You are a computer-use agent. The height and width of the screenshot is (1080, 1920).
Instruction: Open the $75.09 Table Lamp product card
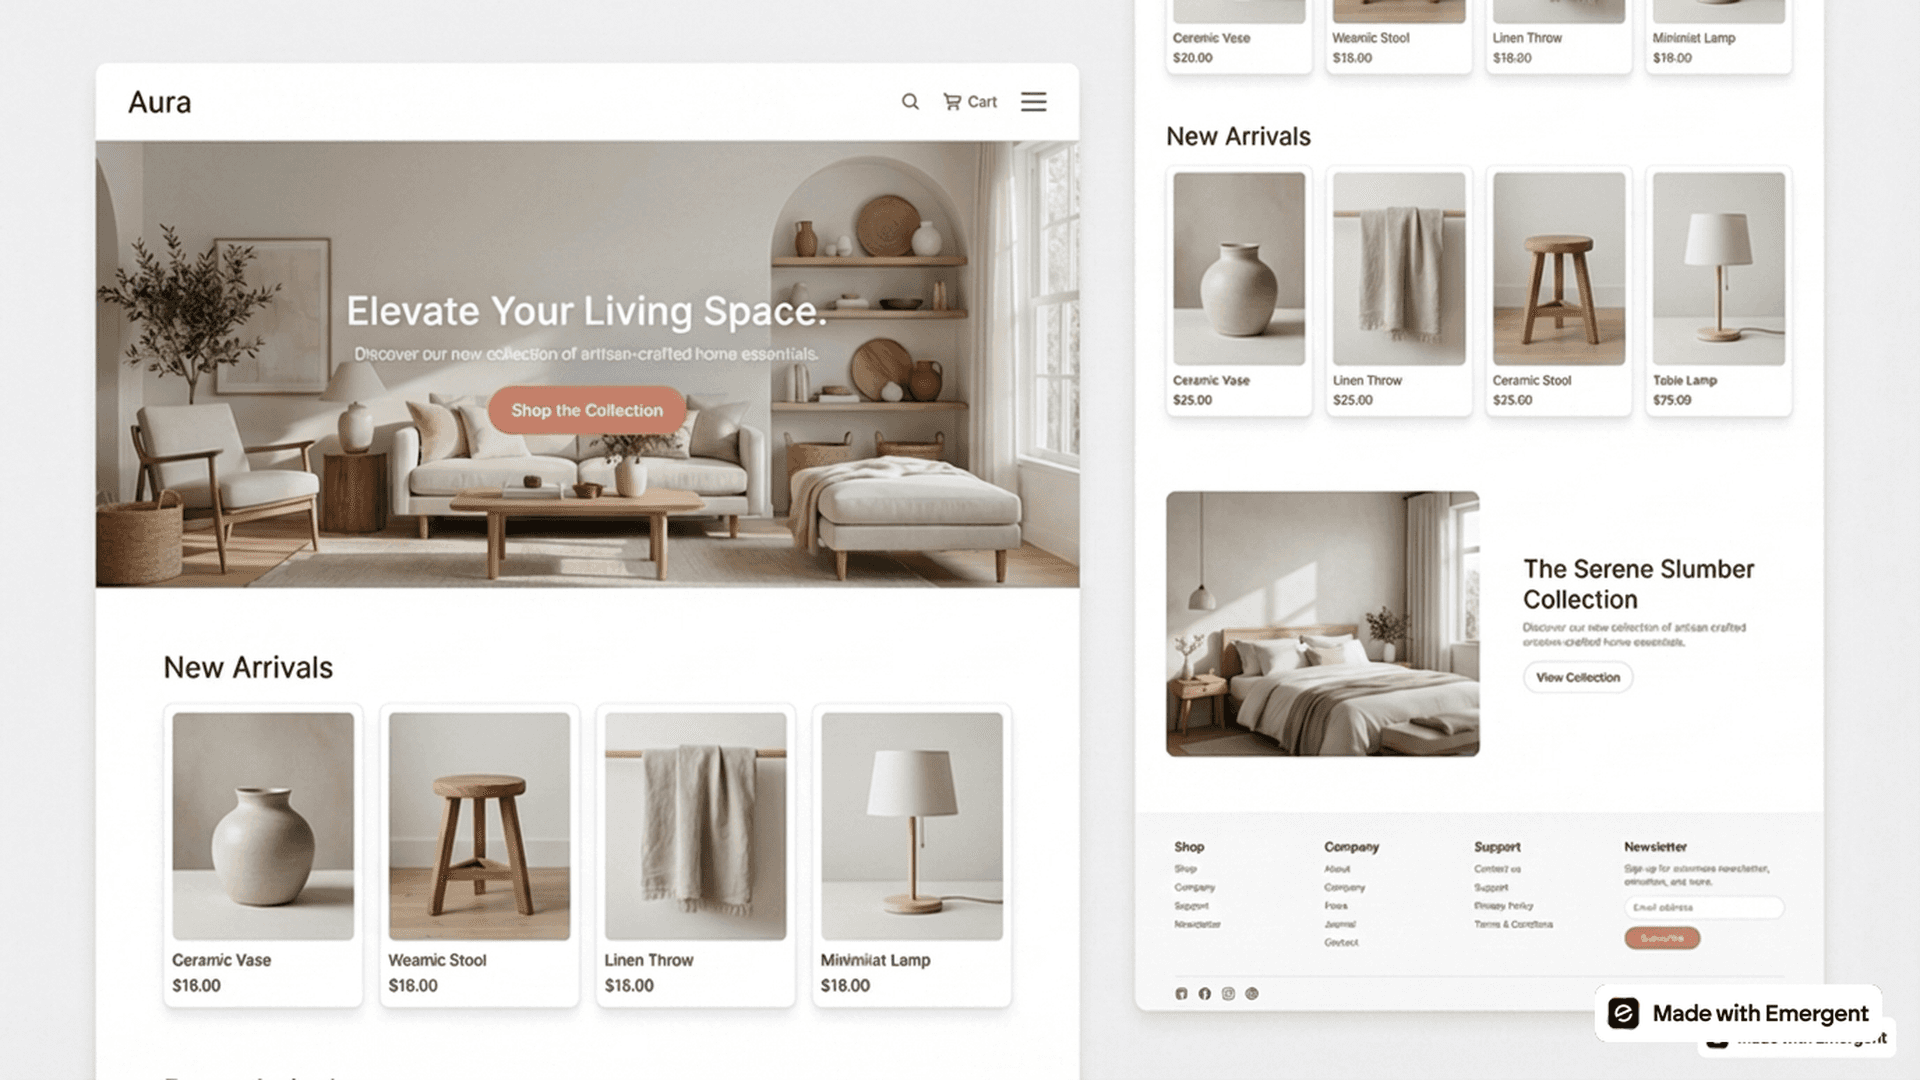(1718, 290)
